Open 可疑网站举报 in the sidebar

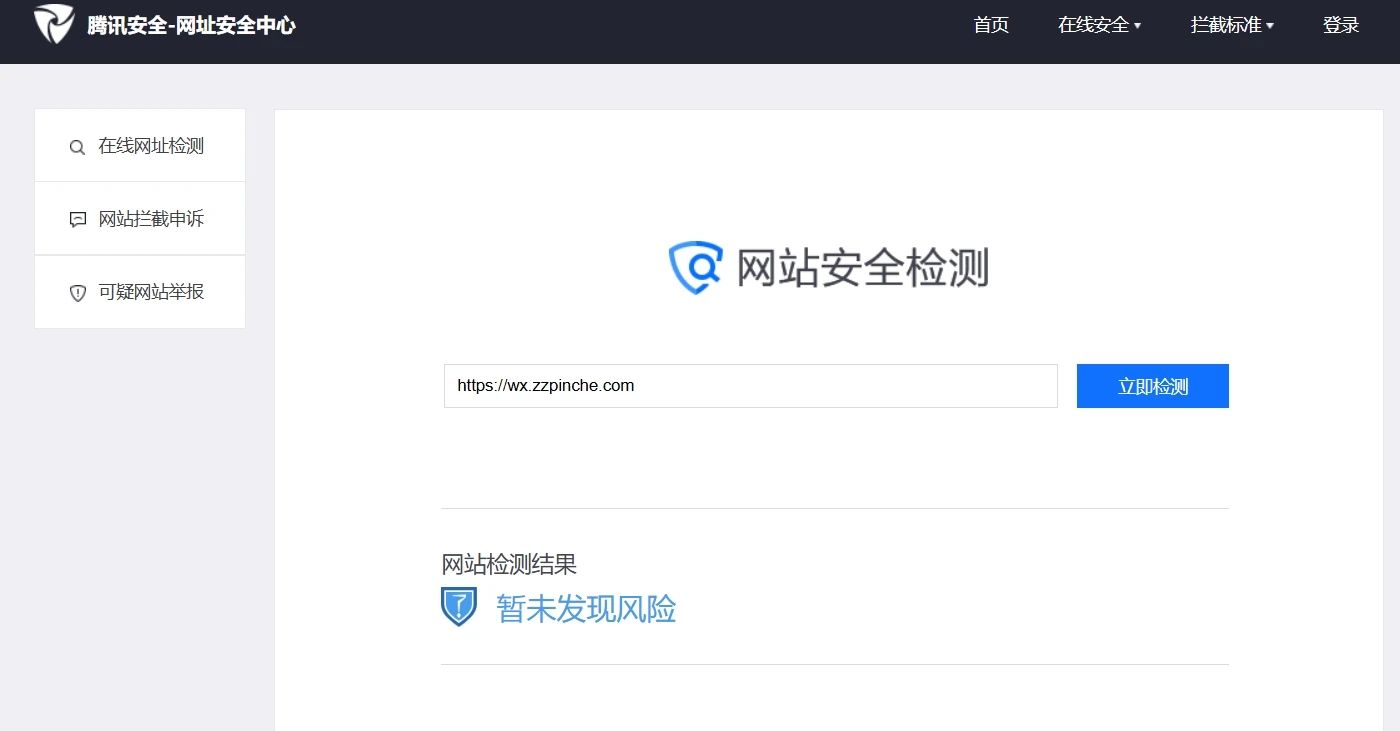(x=140, y=292)
